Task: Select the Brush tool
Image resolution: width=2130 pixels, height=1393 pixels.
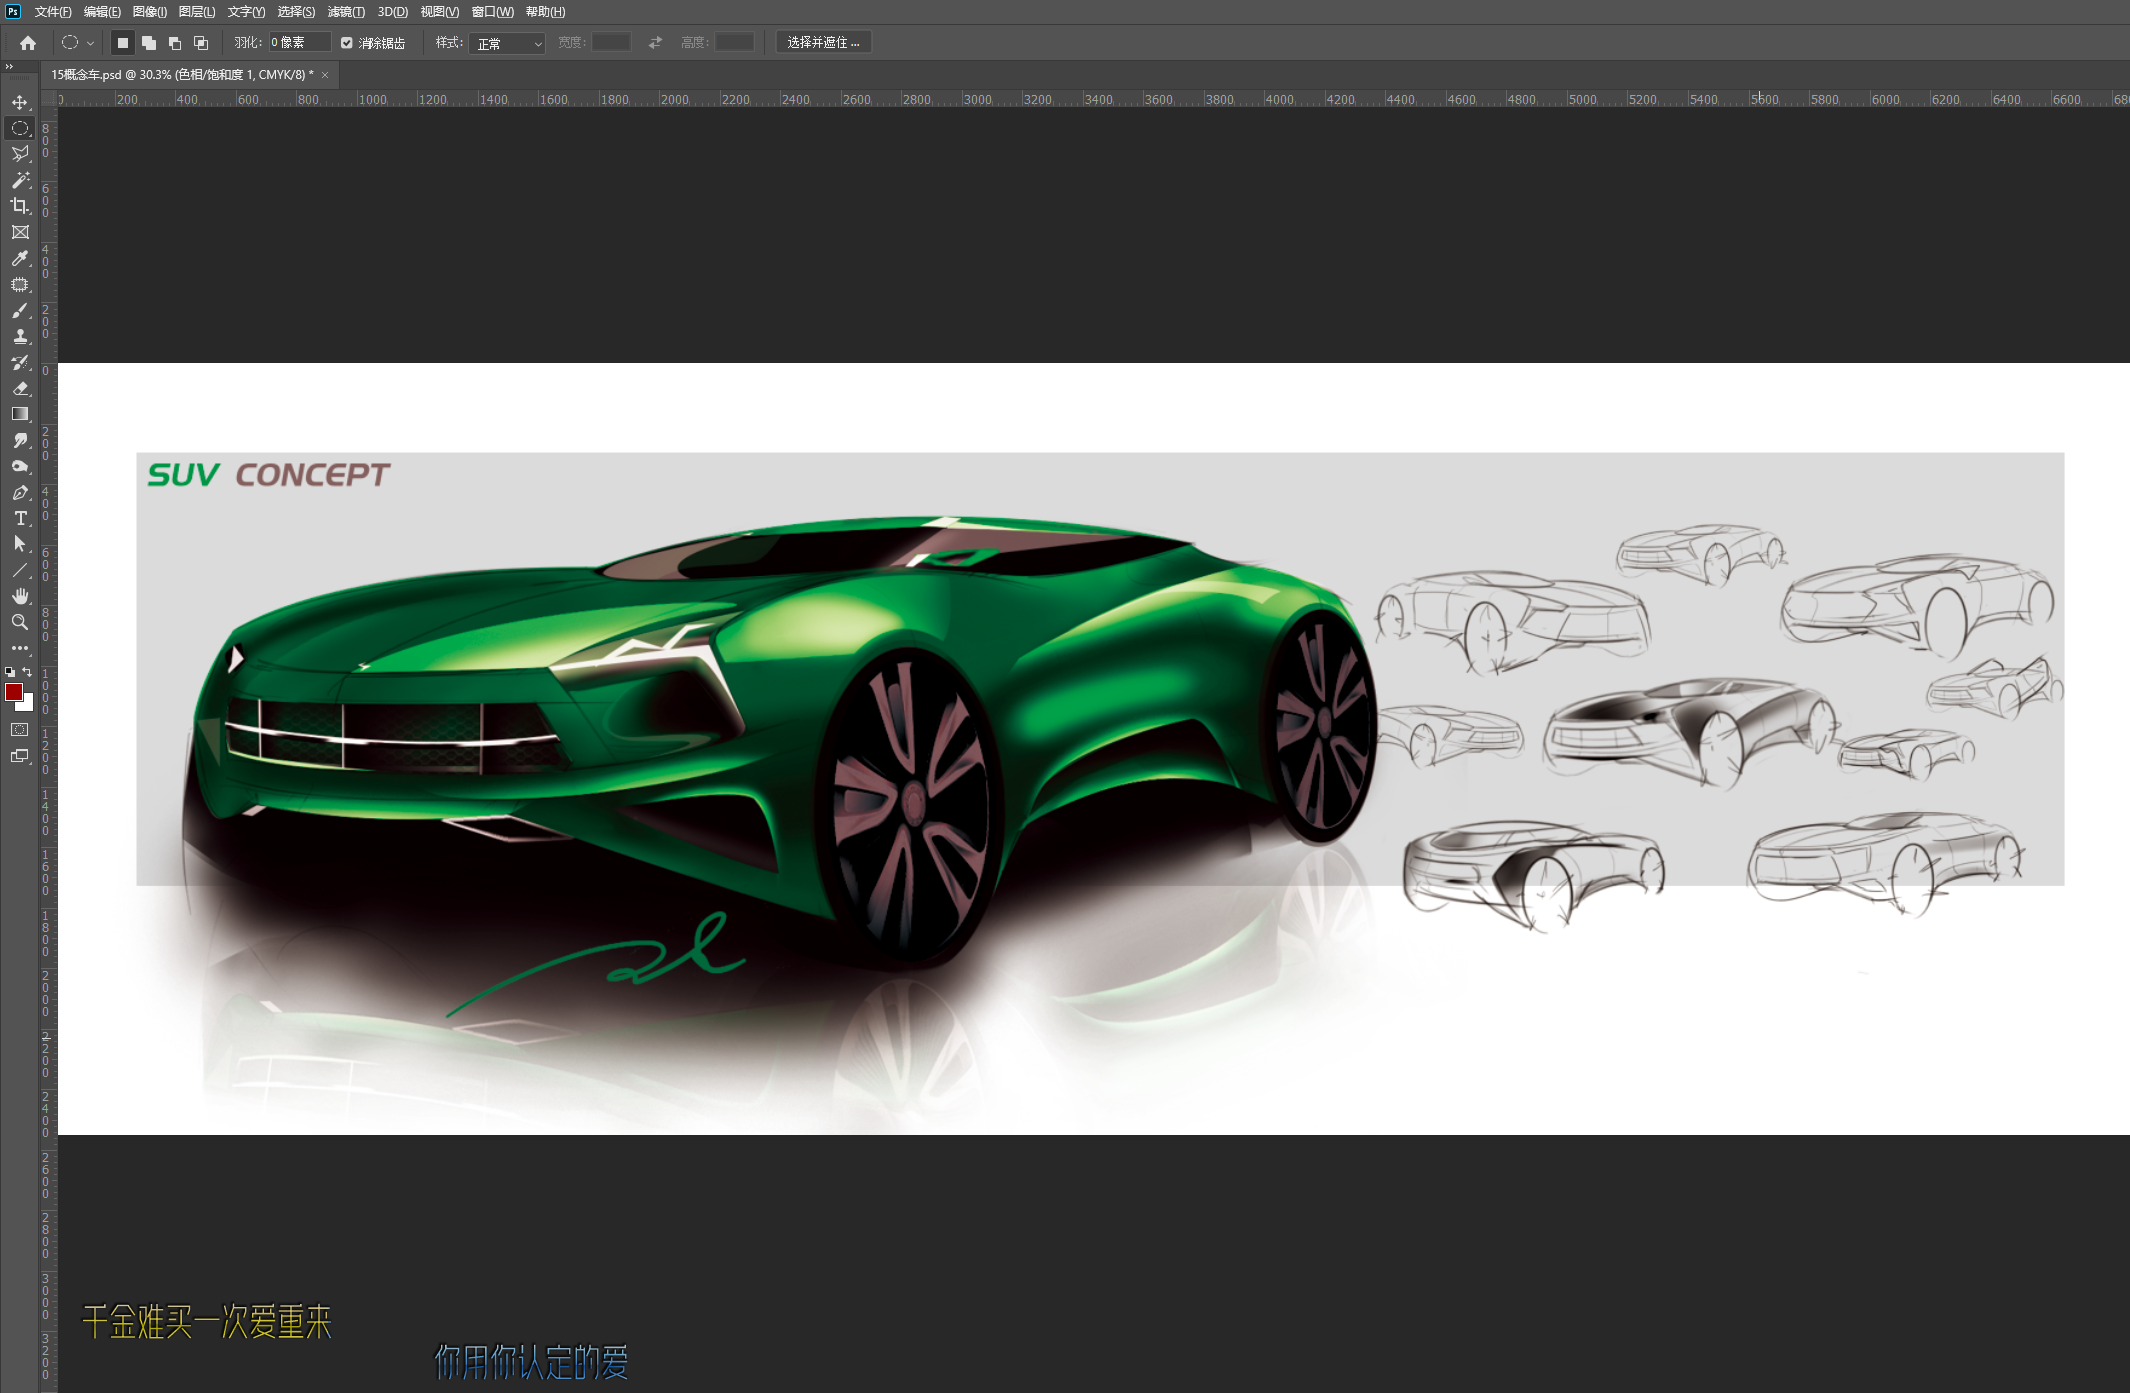Action: click(20, 311)
